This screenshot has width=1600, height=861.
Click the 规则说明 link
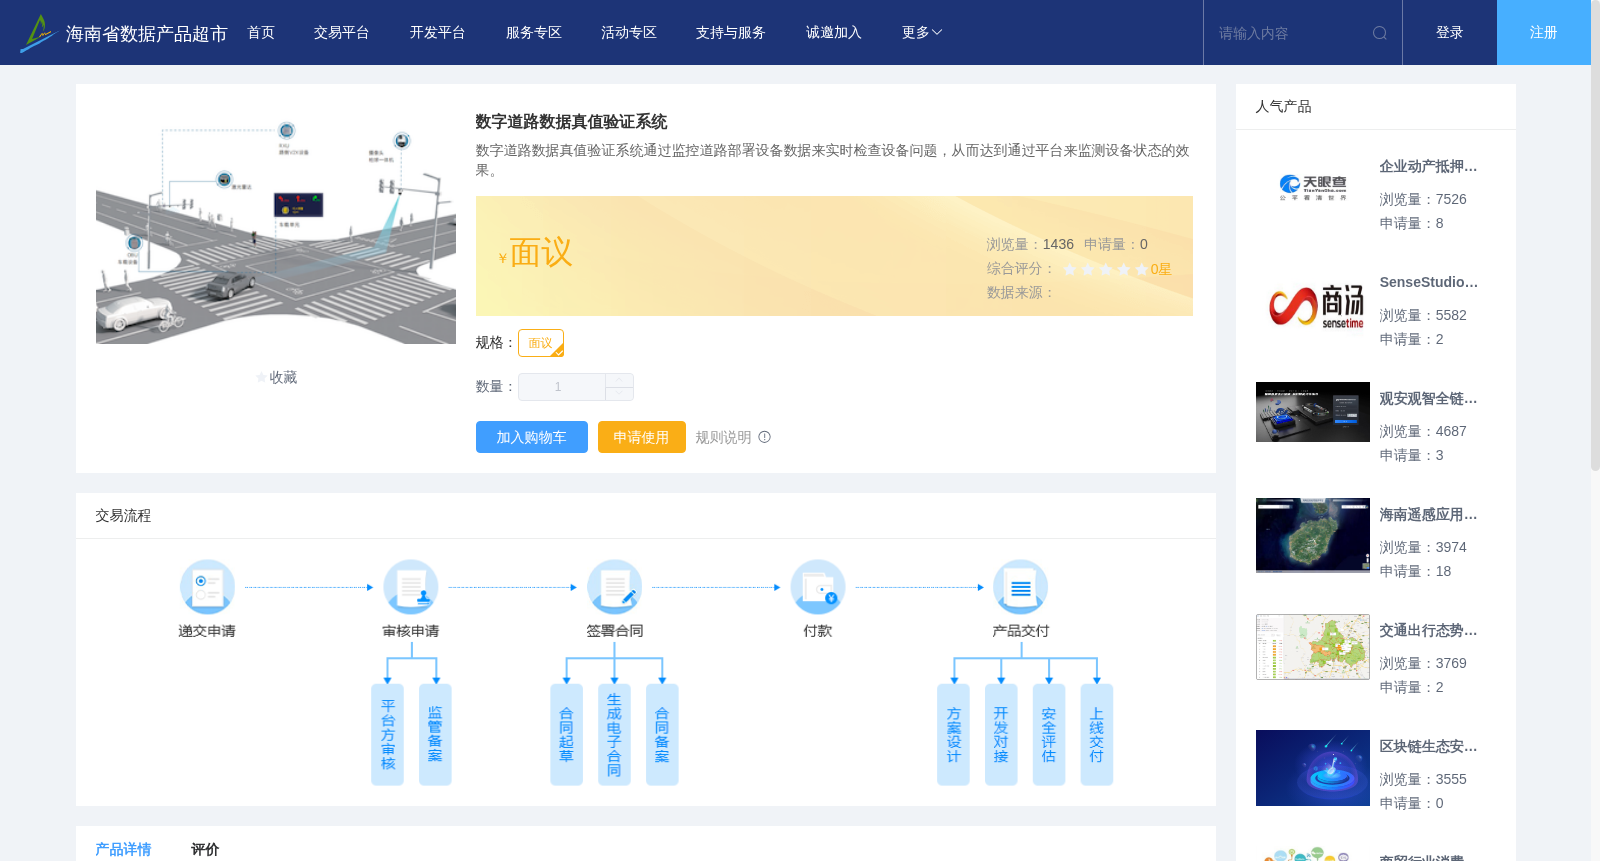click(723, 437)
